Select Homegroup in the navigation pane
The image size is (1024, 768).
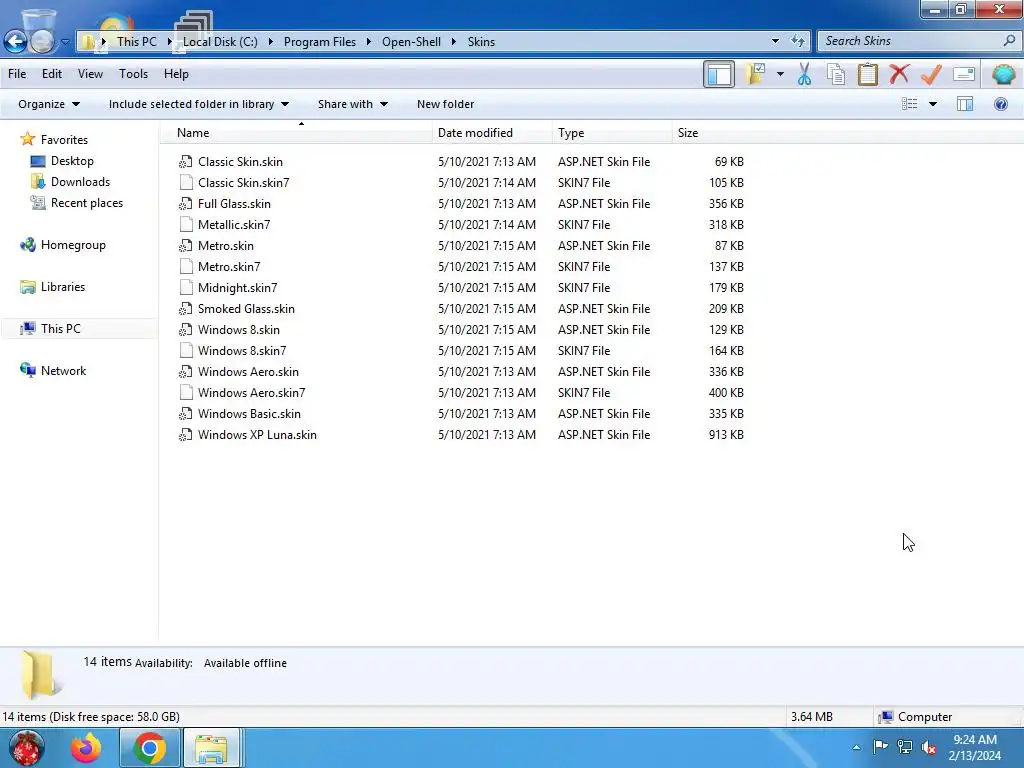coord(73,245)
